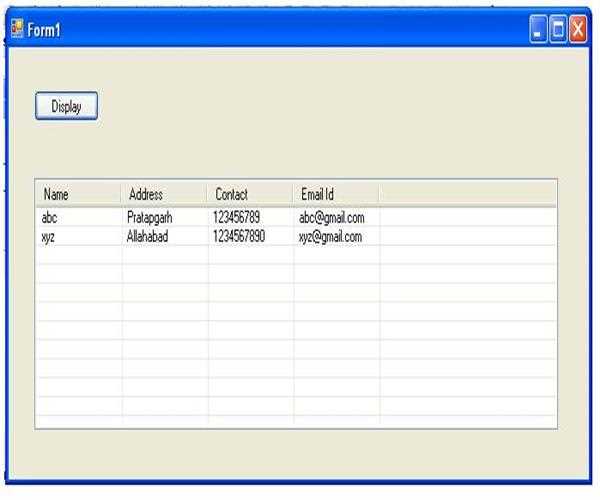The image size is (600, 500).
Task: Close the Form1 window
Action: (578, 30)
